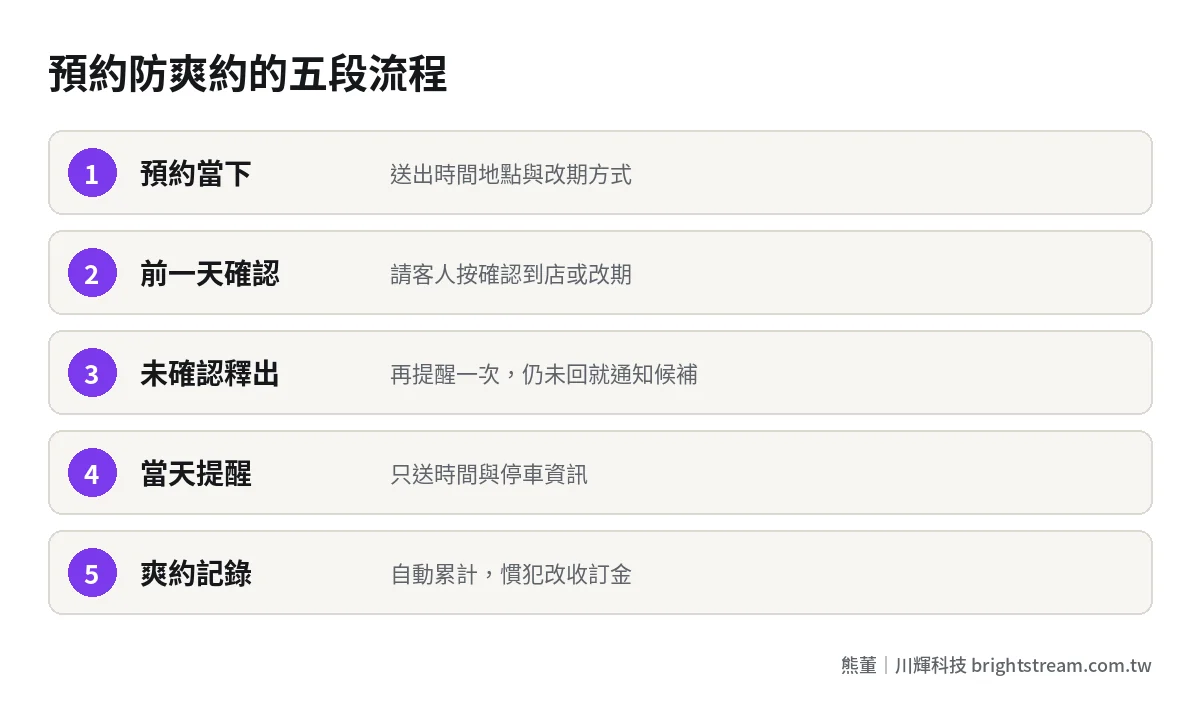Click the description 只送時間與停車資訊

(x=489, y=474)
